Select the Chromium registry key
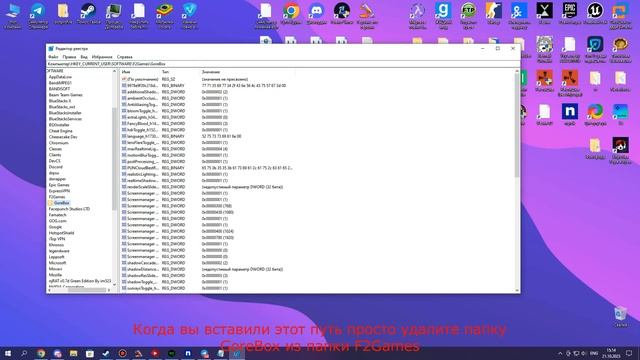This screenshot has width=640, height=360. [x=58, y=143]
